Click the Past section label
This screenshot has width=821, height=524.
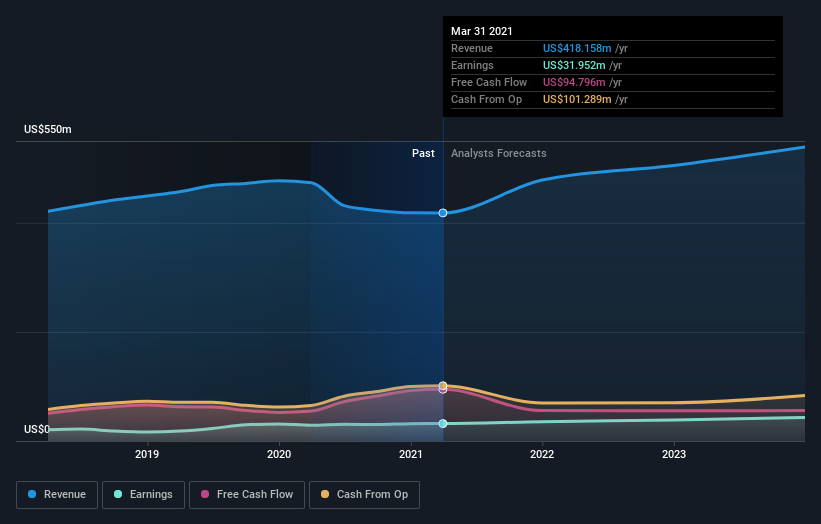coord(423,153)
